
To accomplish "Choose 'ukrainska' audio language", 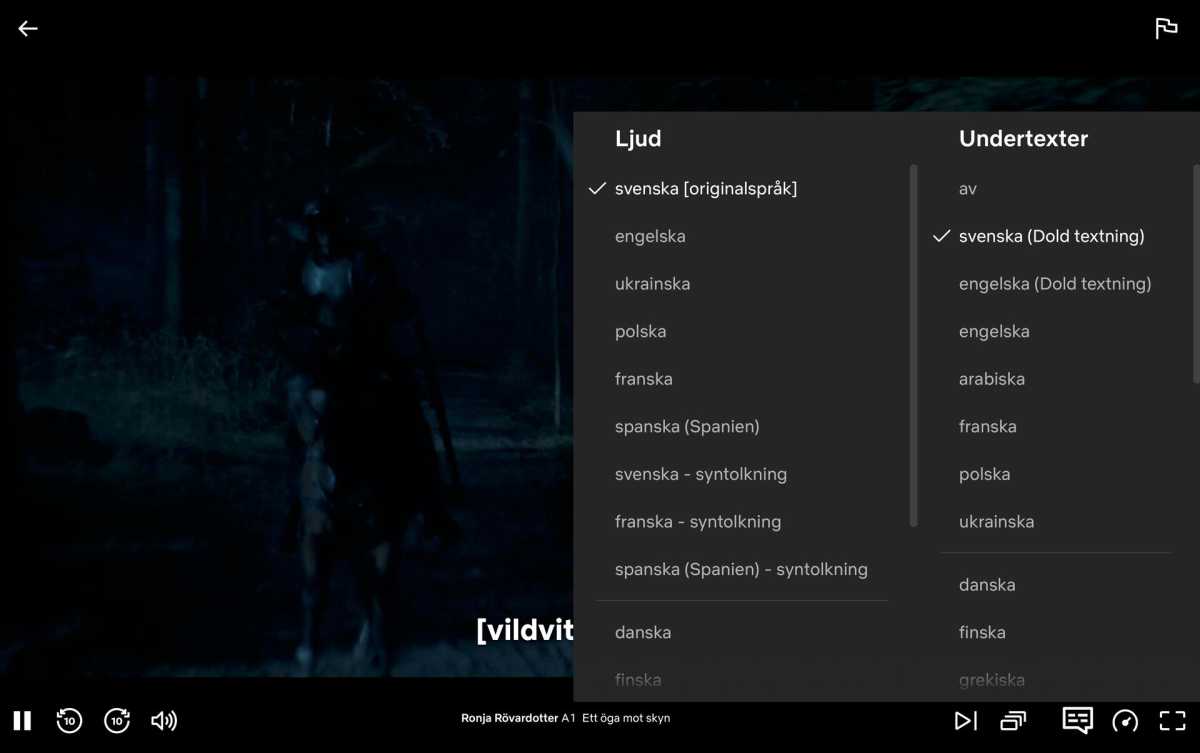I will click(x=652, y=284).
